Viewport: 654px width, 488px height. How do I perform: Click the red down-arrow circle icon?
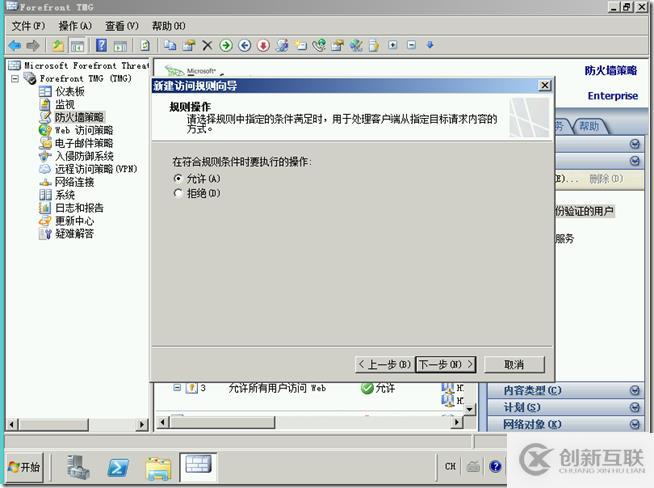(263, 45)
